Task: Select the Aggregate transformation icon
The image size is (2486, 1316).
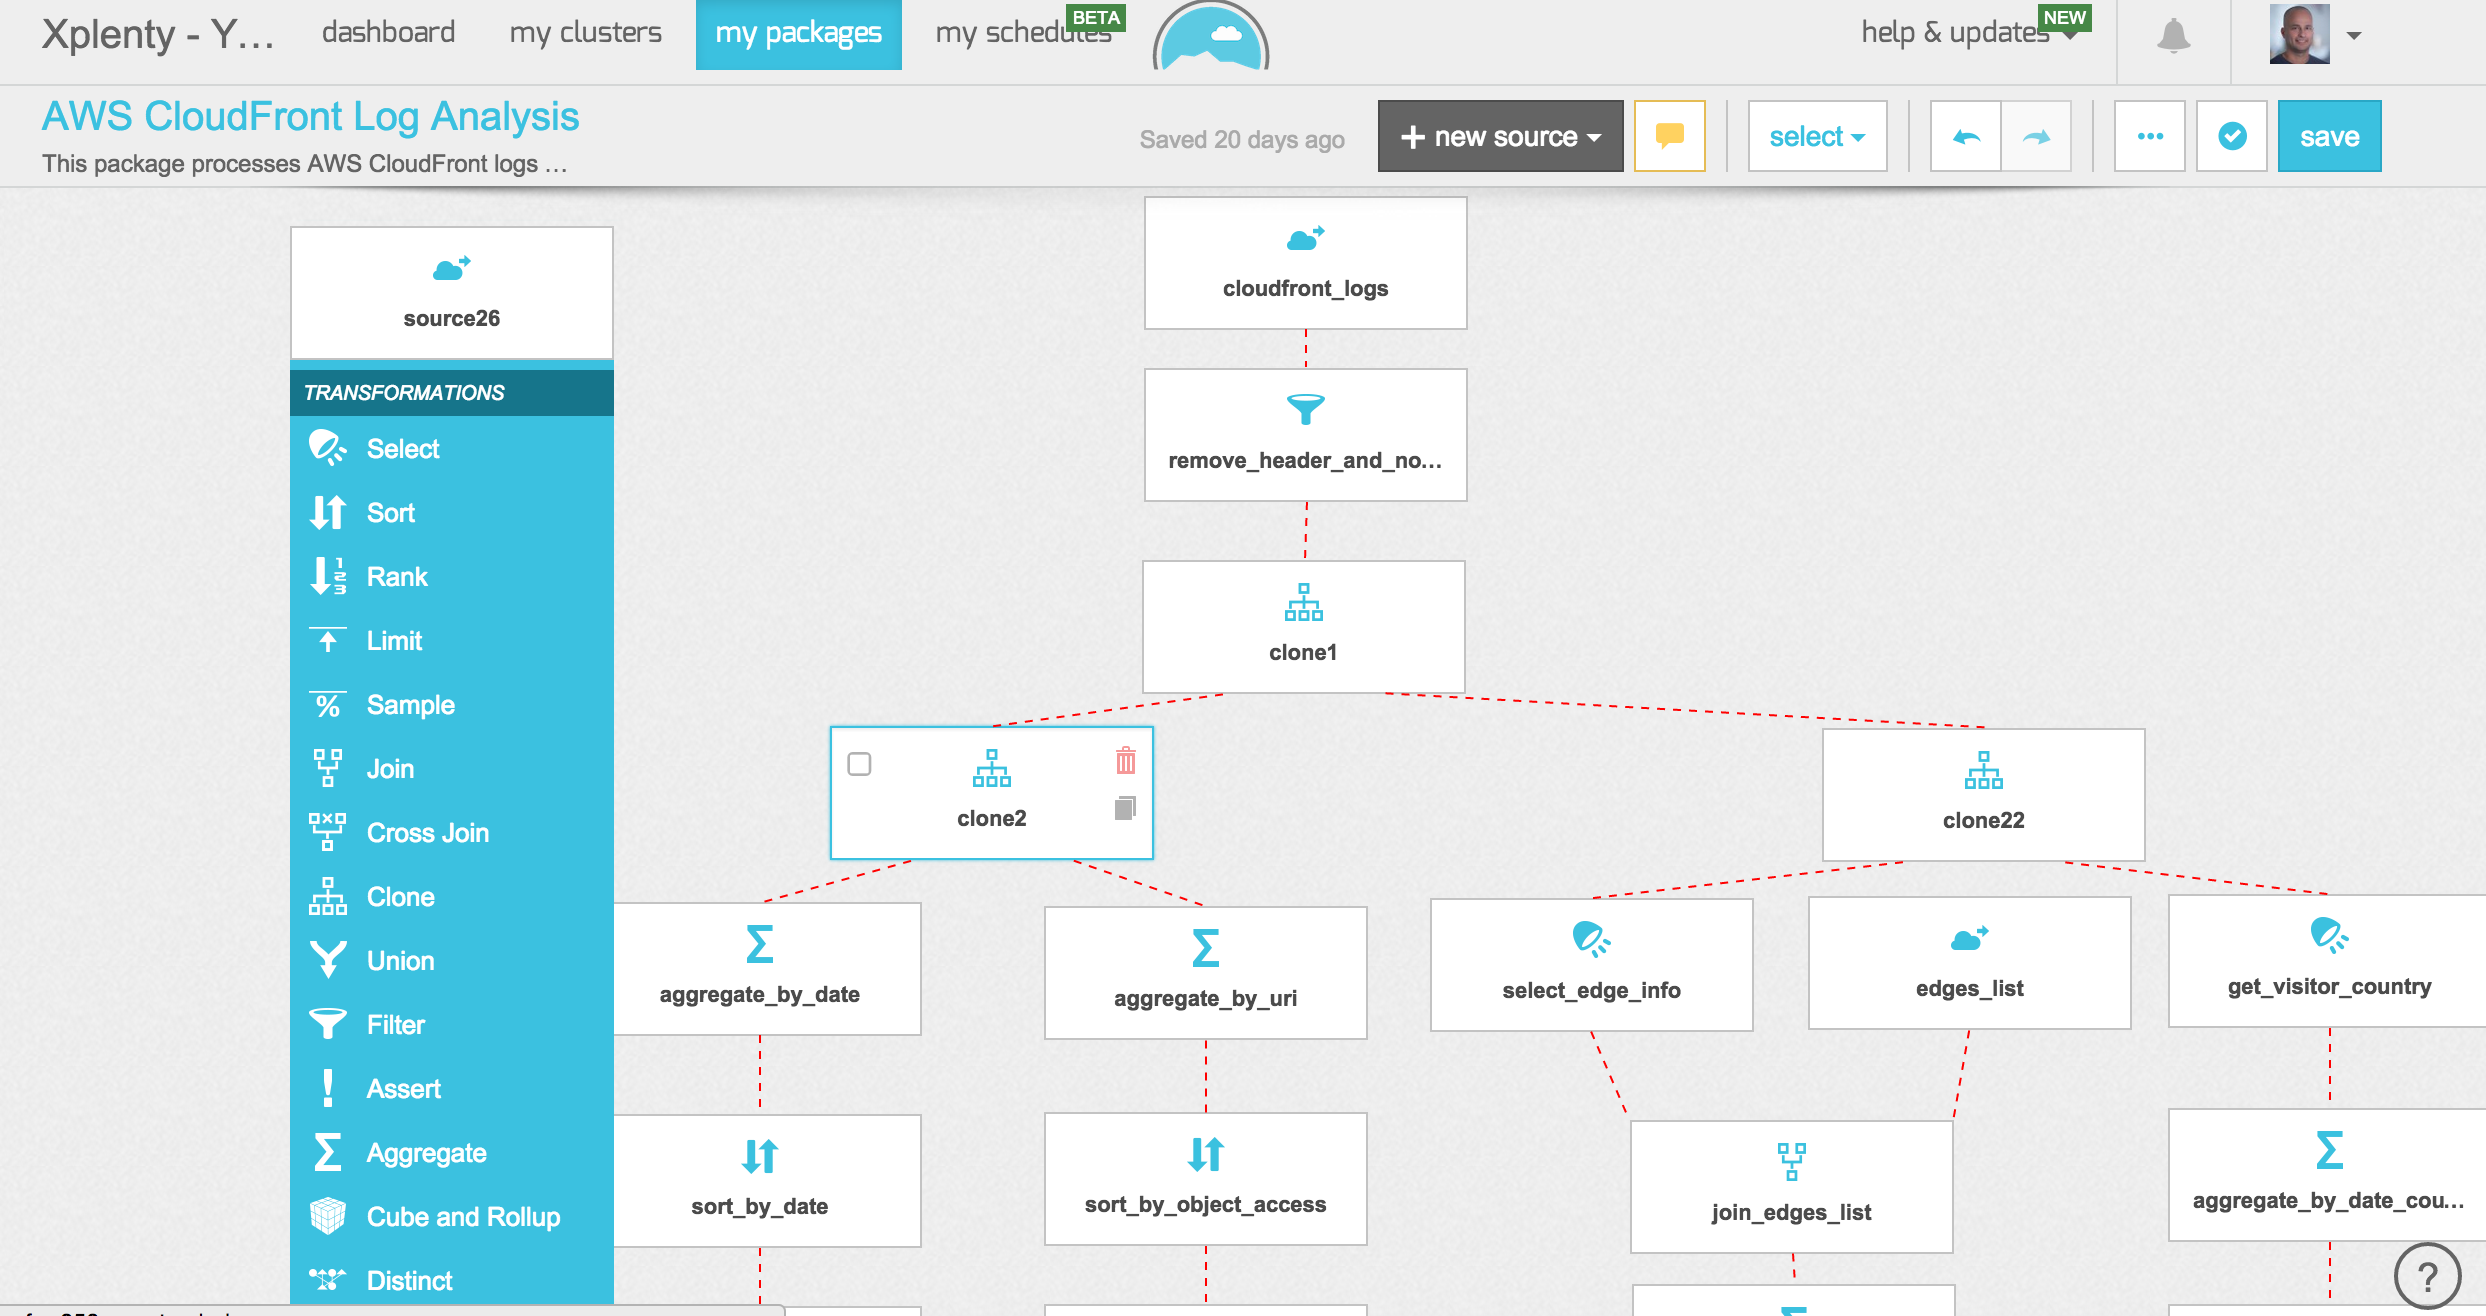Action: pyautogui.click(x=326, y=1150)
